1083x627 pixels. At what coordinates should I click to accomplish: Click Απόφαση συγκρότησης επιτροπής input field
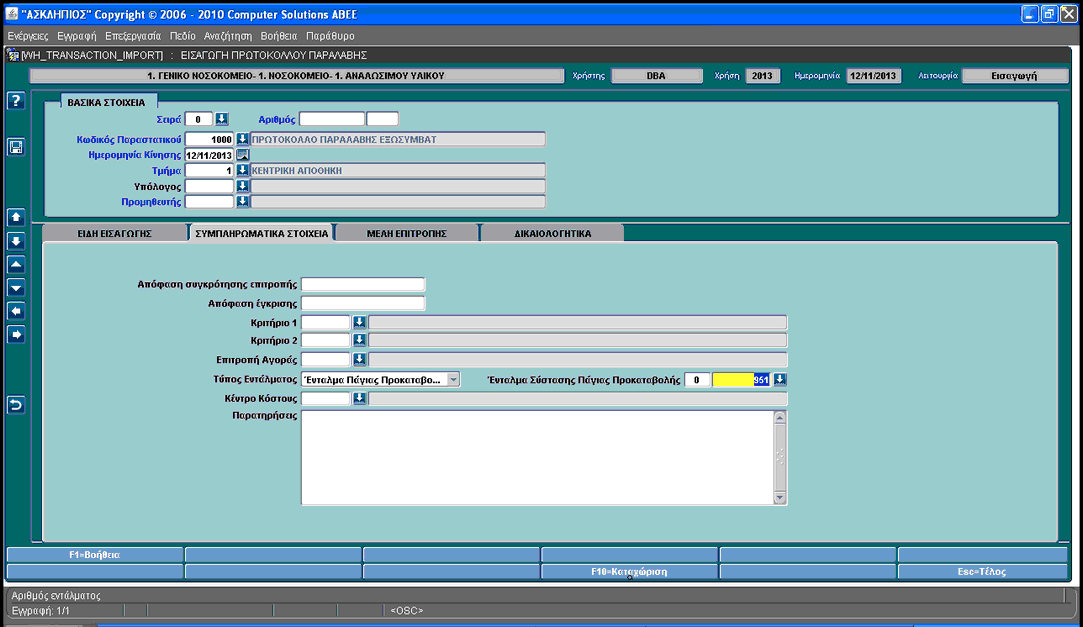click(x=363, y=284)
